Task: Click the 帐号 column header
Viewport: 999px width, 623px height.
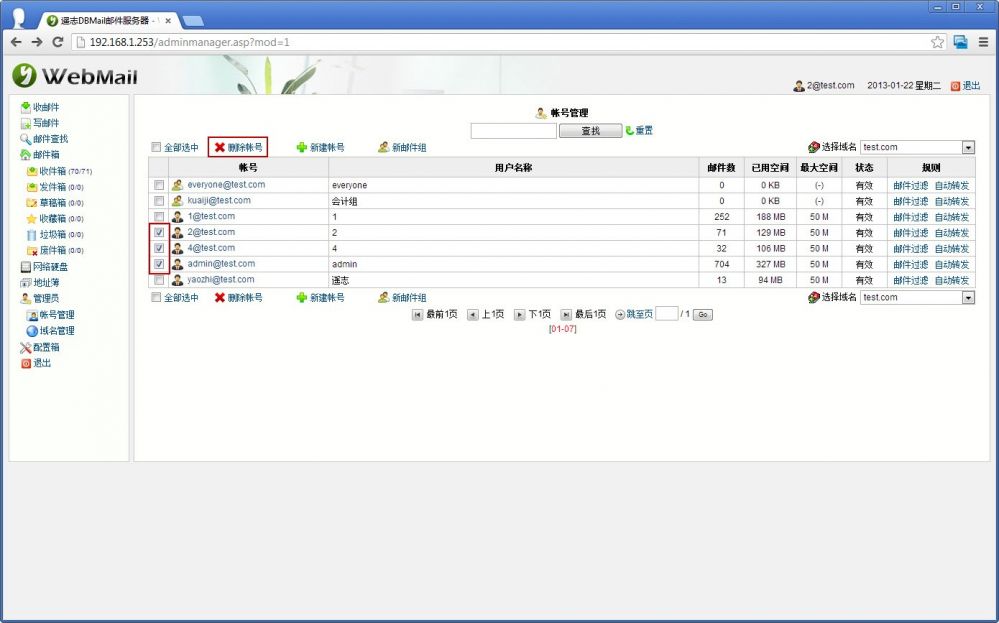Action: click(248, 168)
